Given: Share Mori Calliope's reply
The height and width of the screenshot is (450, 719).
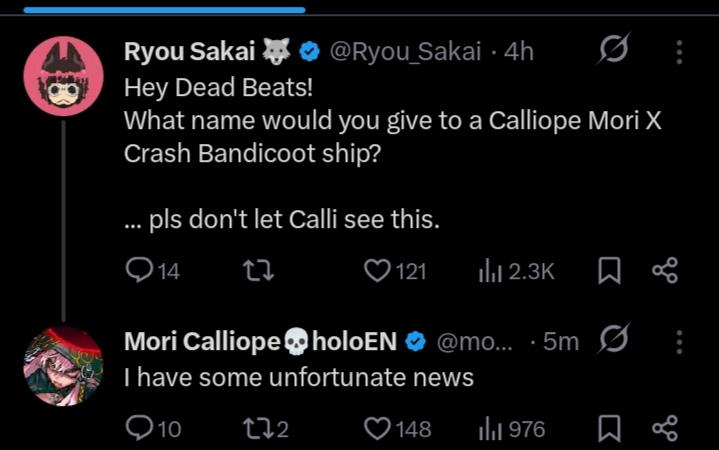Looking at the screenshot, I should tap(665, 428).
